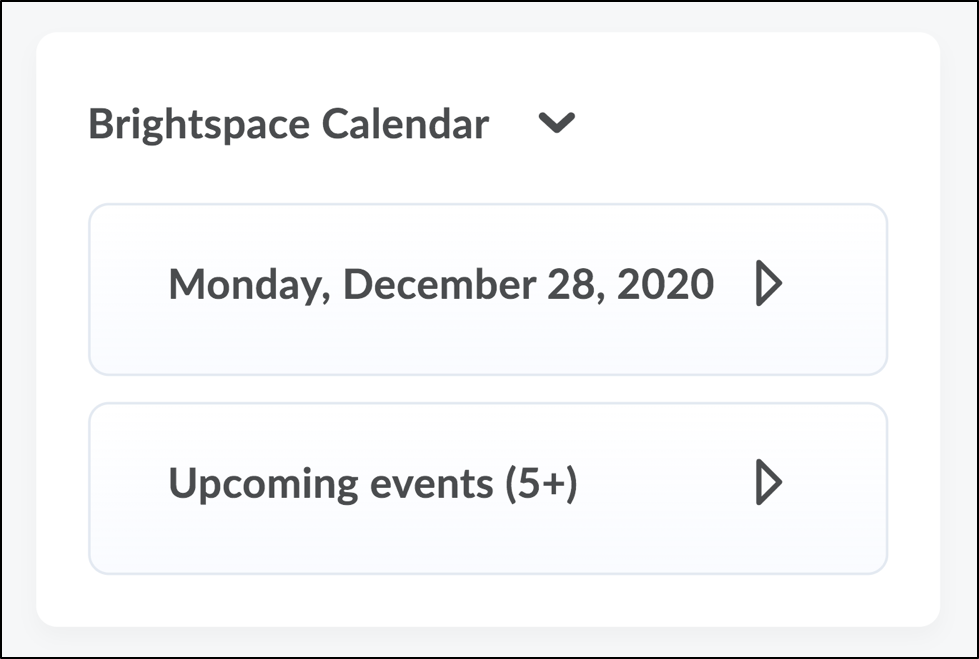
Task: Reveal the upcoming events list using the arrow
Action: click(767, 484)
